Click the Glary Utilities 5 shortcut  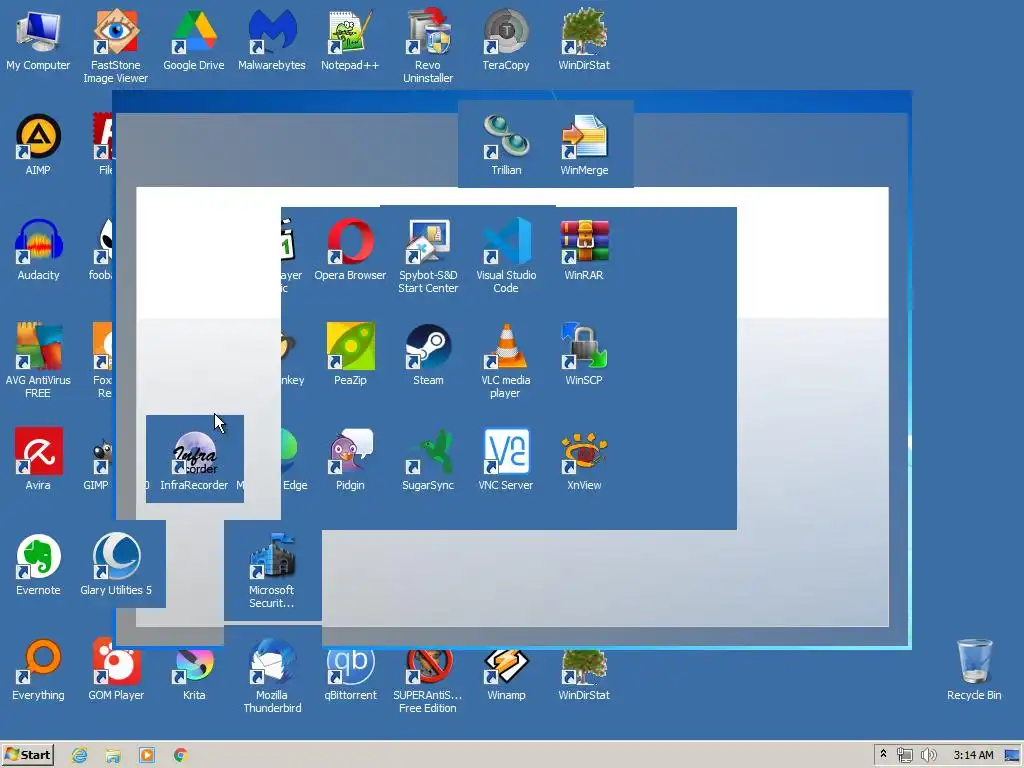pyautogui.click(x=116, y=564)
